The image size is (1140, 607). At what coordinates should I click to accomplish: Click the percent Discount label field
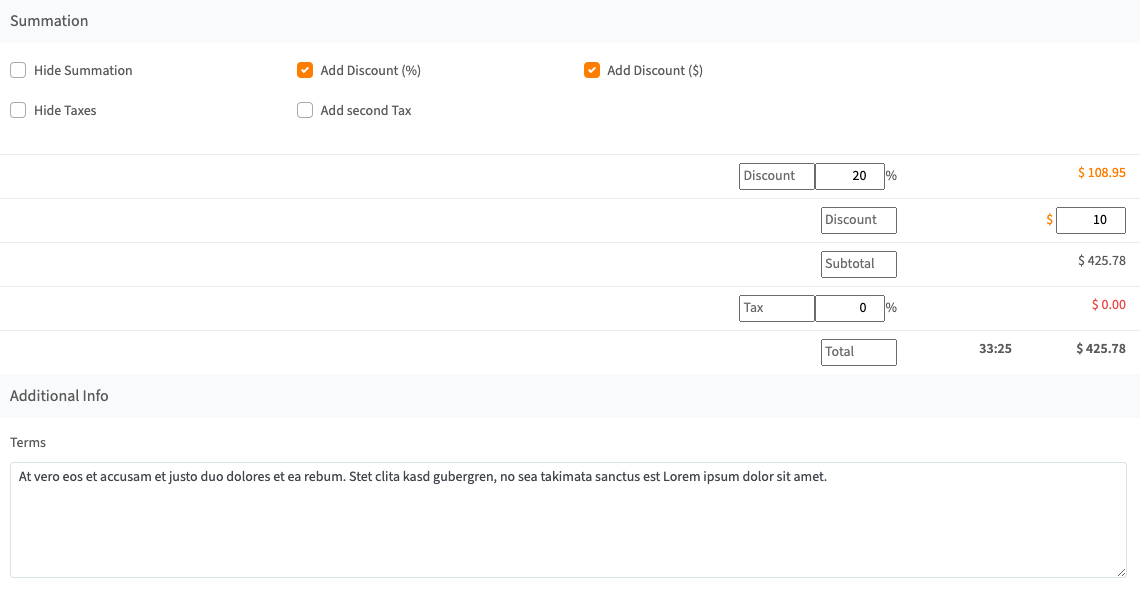pyautogui.click(x=776, y=177)
